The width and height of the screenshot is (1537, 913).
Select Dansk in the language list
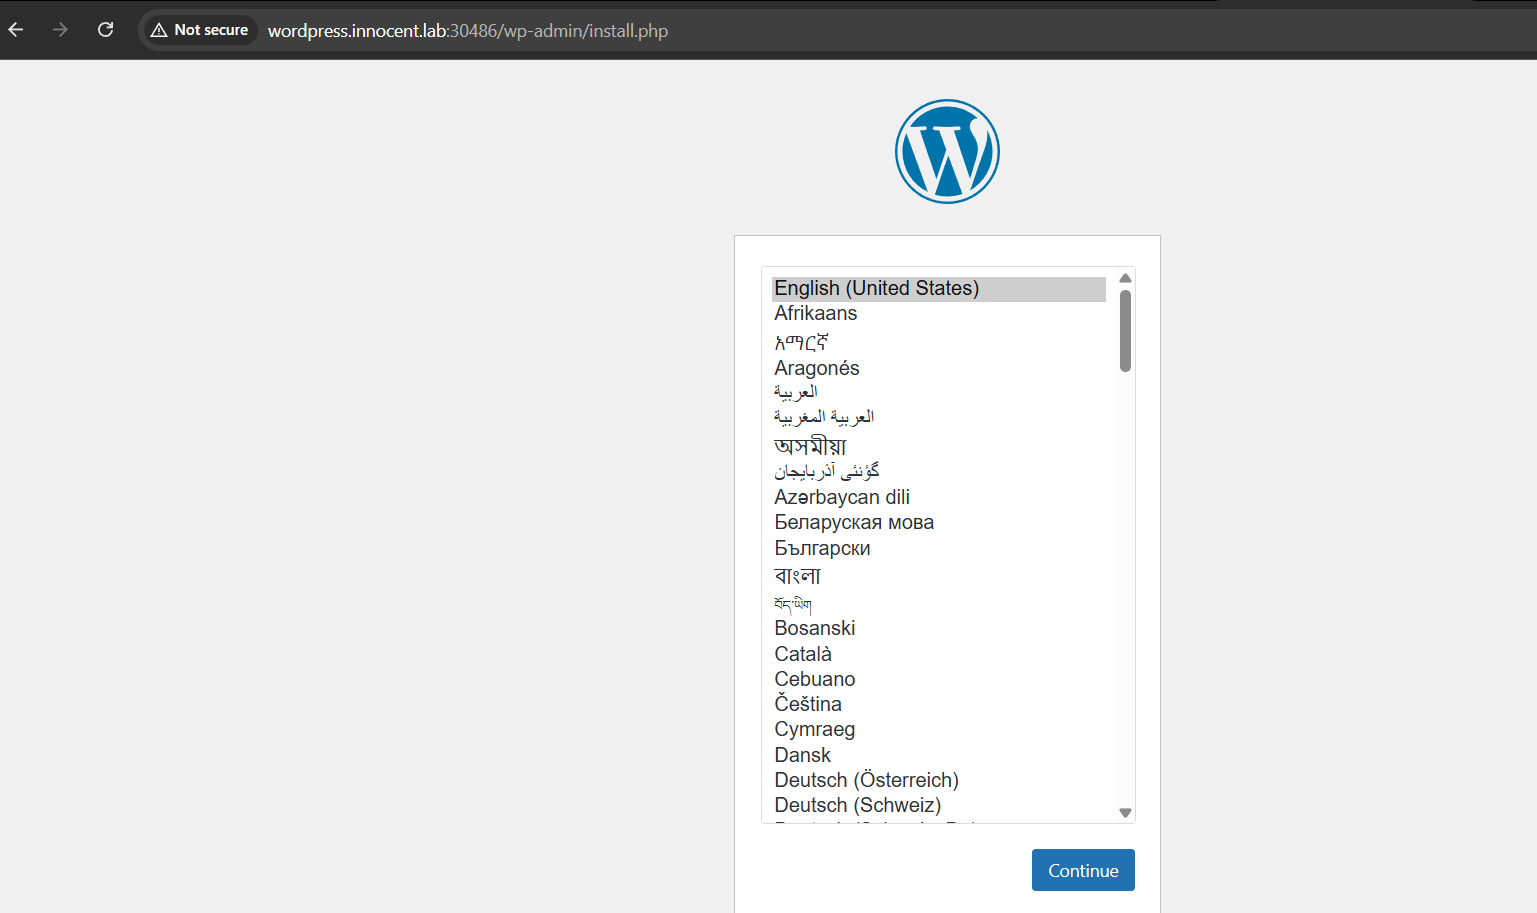pos(939,755)
